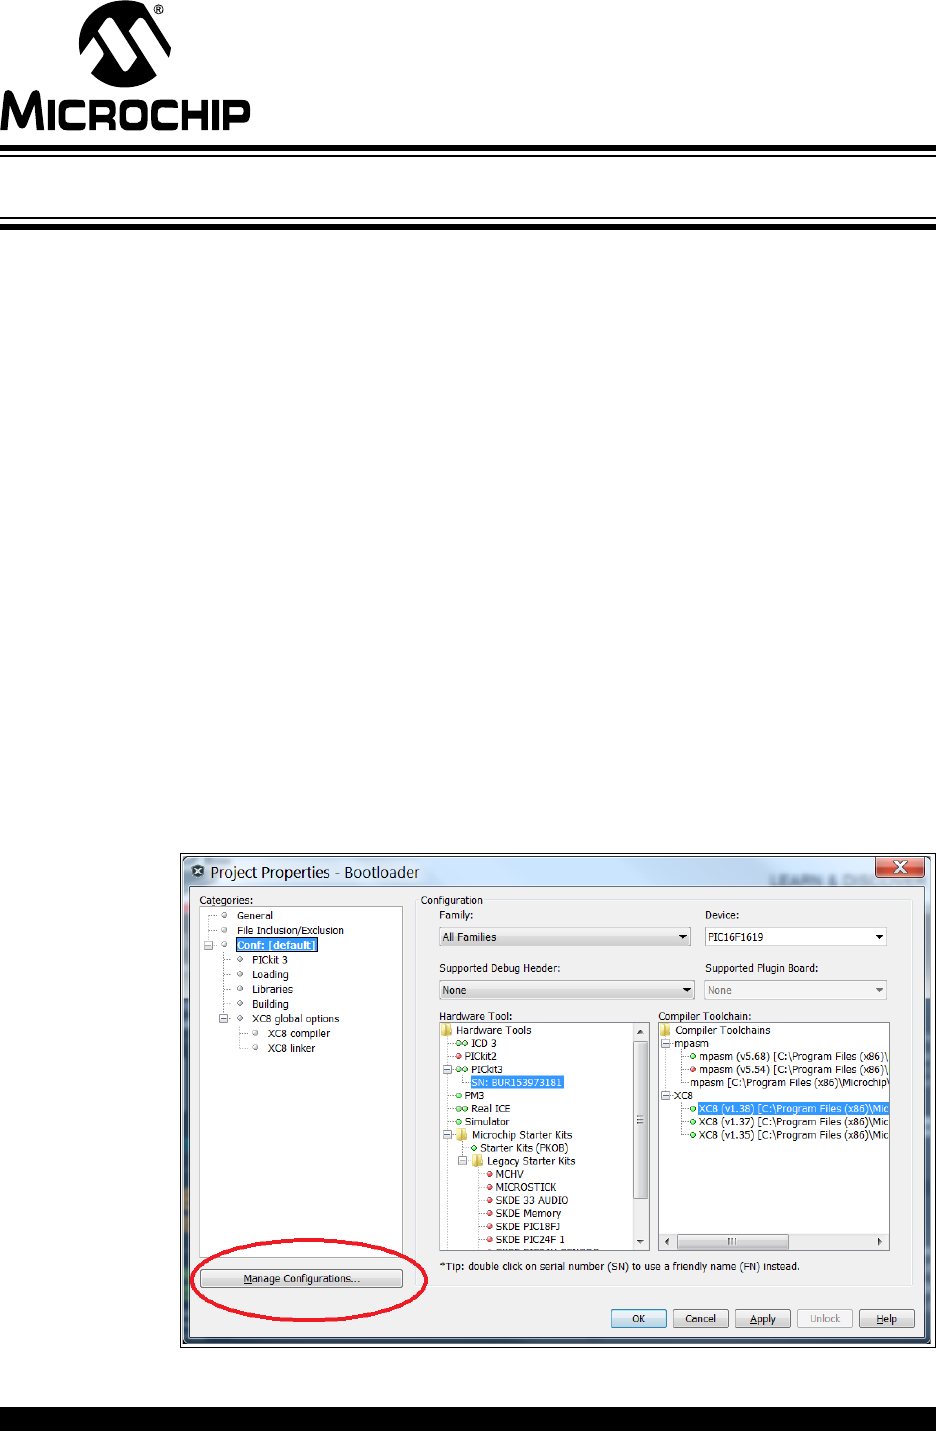Select the PICkit 3 category
Viewport: 936px width, 1447px height.
click(270, 959)
